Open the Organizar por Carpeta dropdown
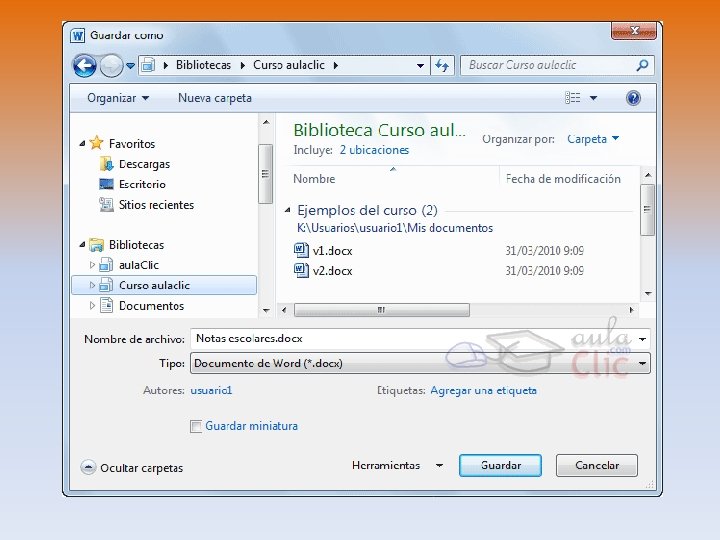Viewport: 720px width, 540px height. pyautogui.click(x=593, y=139)
